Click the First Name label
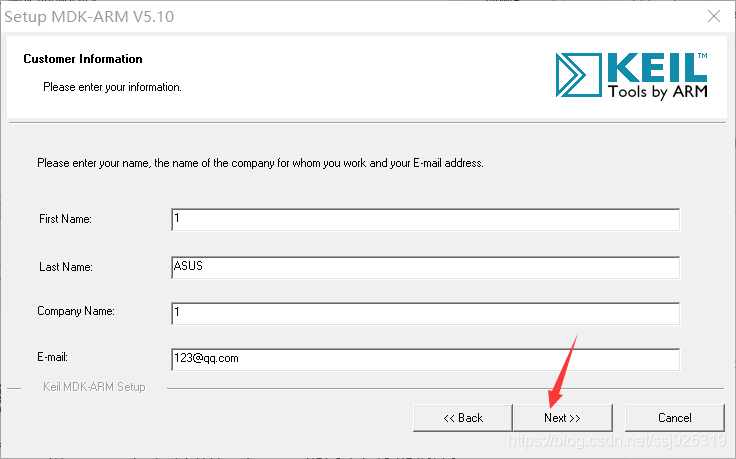 point(65,219)
